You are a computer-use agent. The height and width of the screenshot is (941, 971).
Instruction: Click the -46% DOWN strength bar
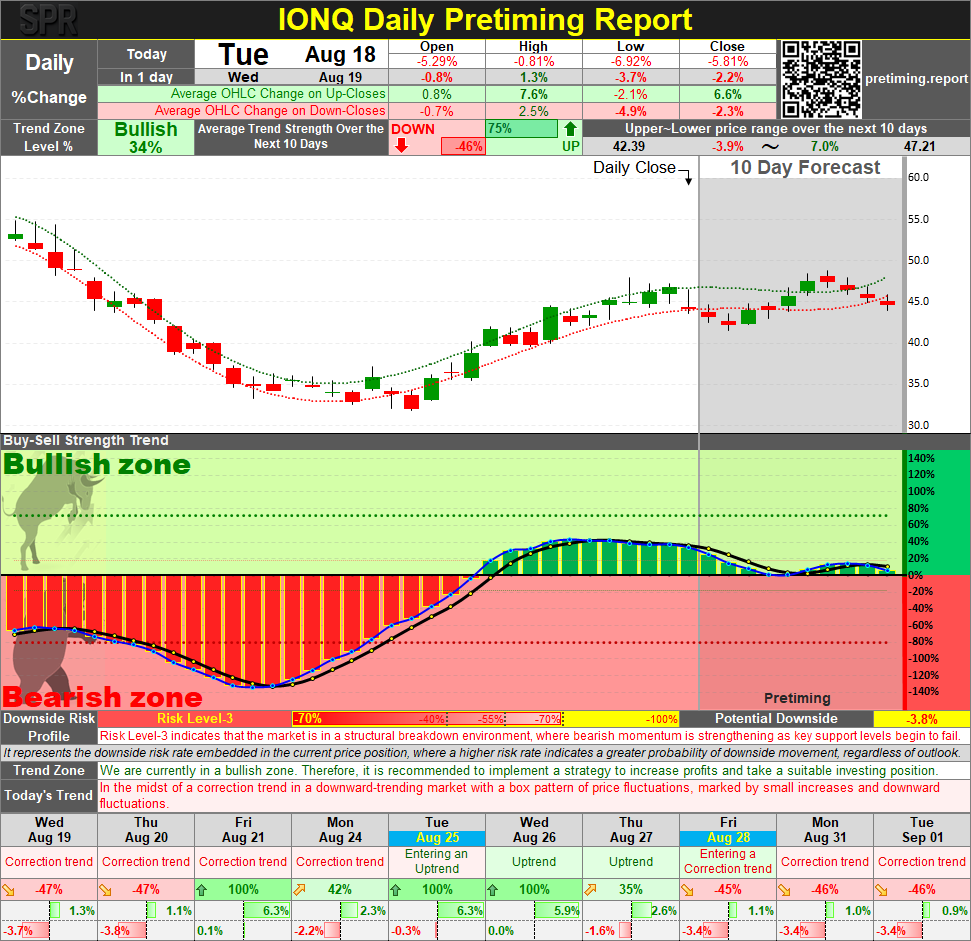tap(462, 147)
